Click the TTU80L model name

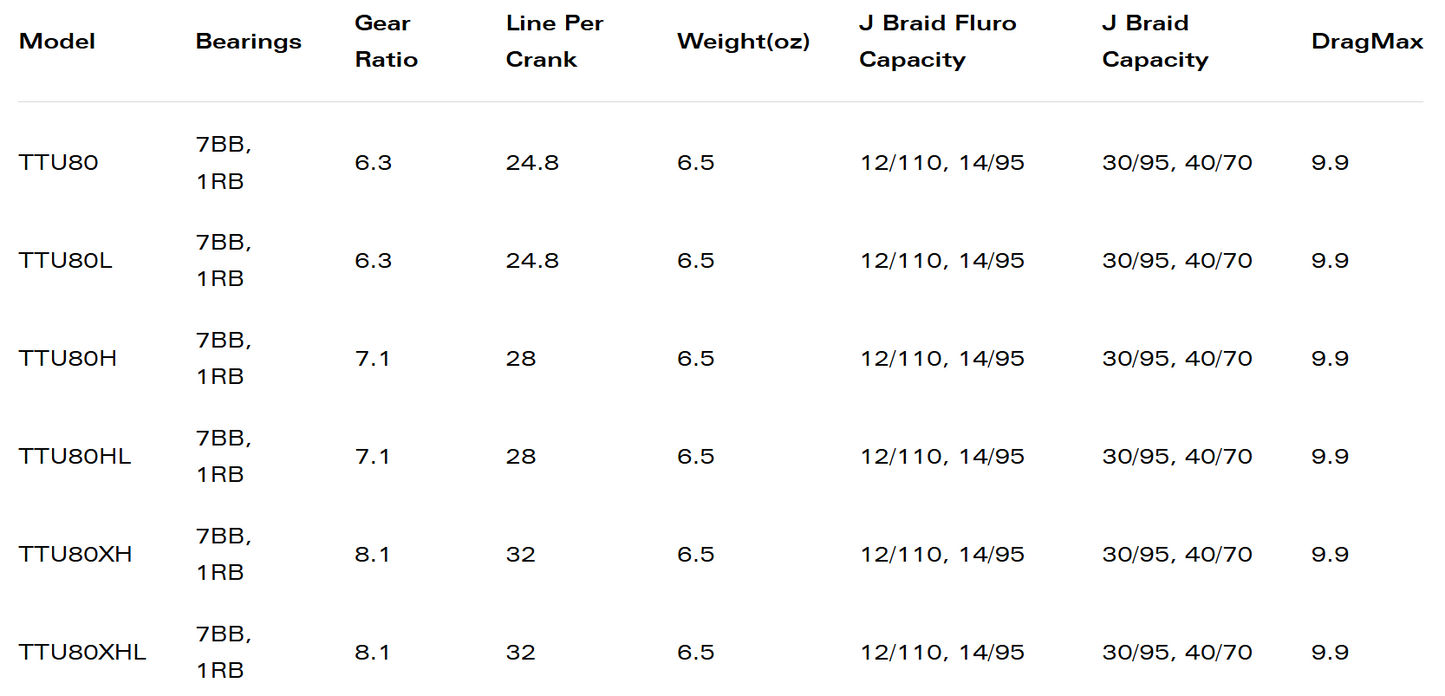click(65, 260)
